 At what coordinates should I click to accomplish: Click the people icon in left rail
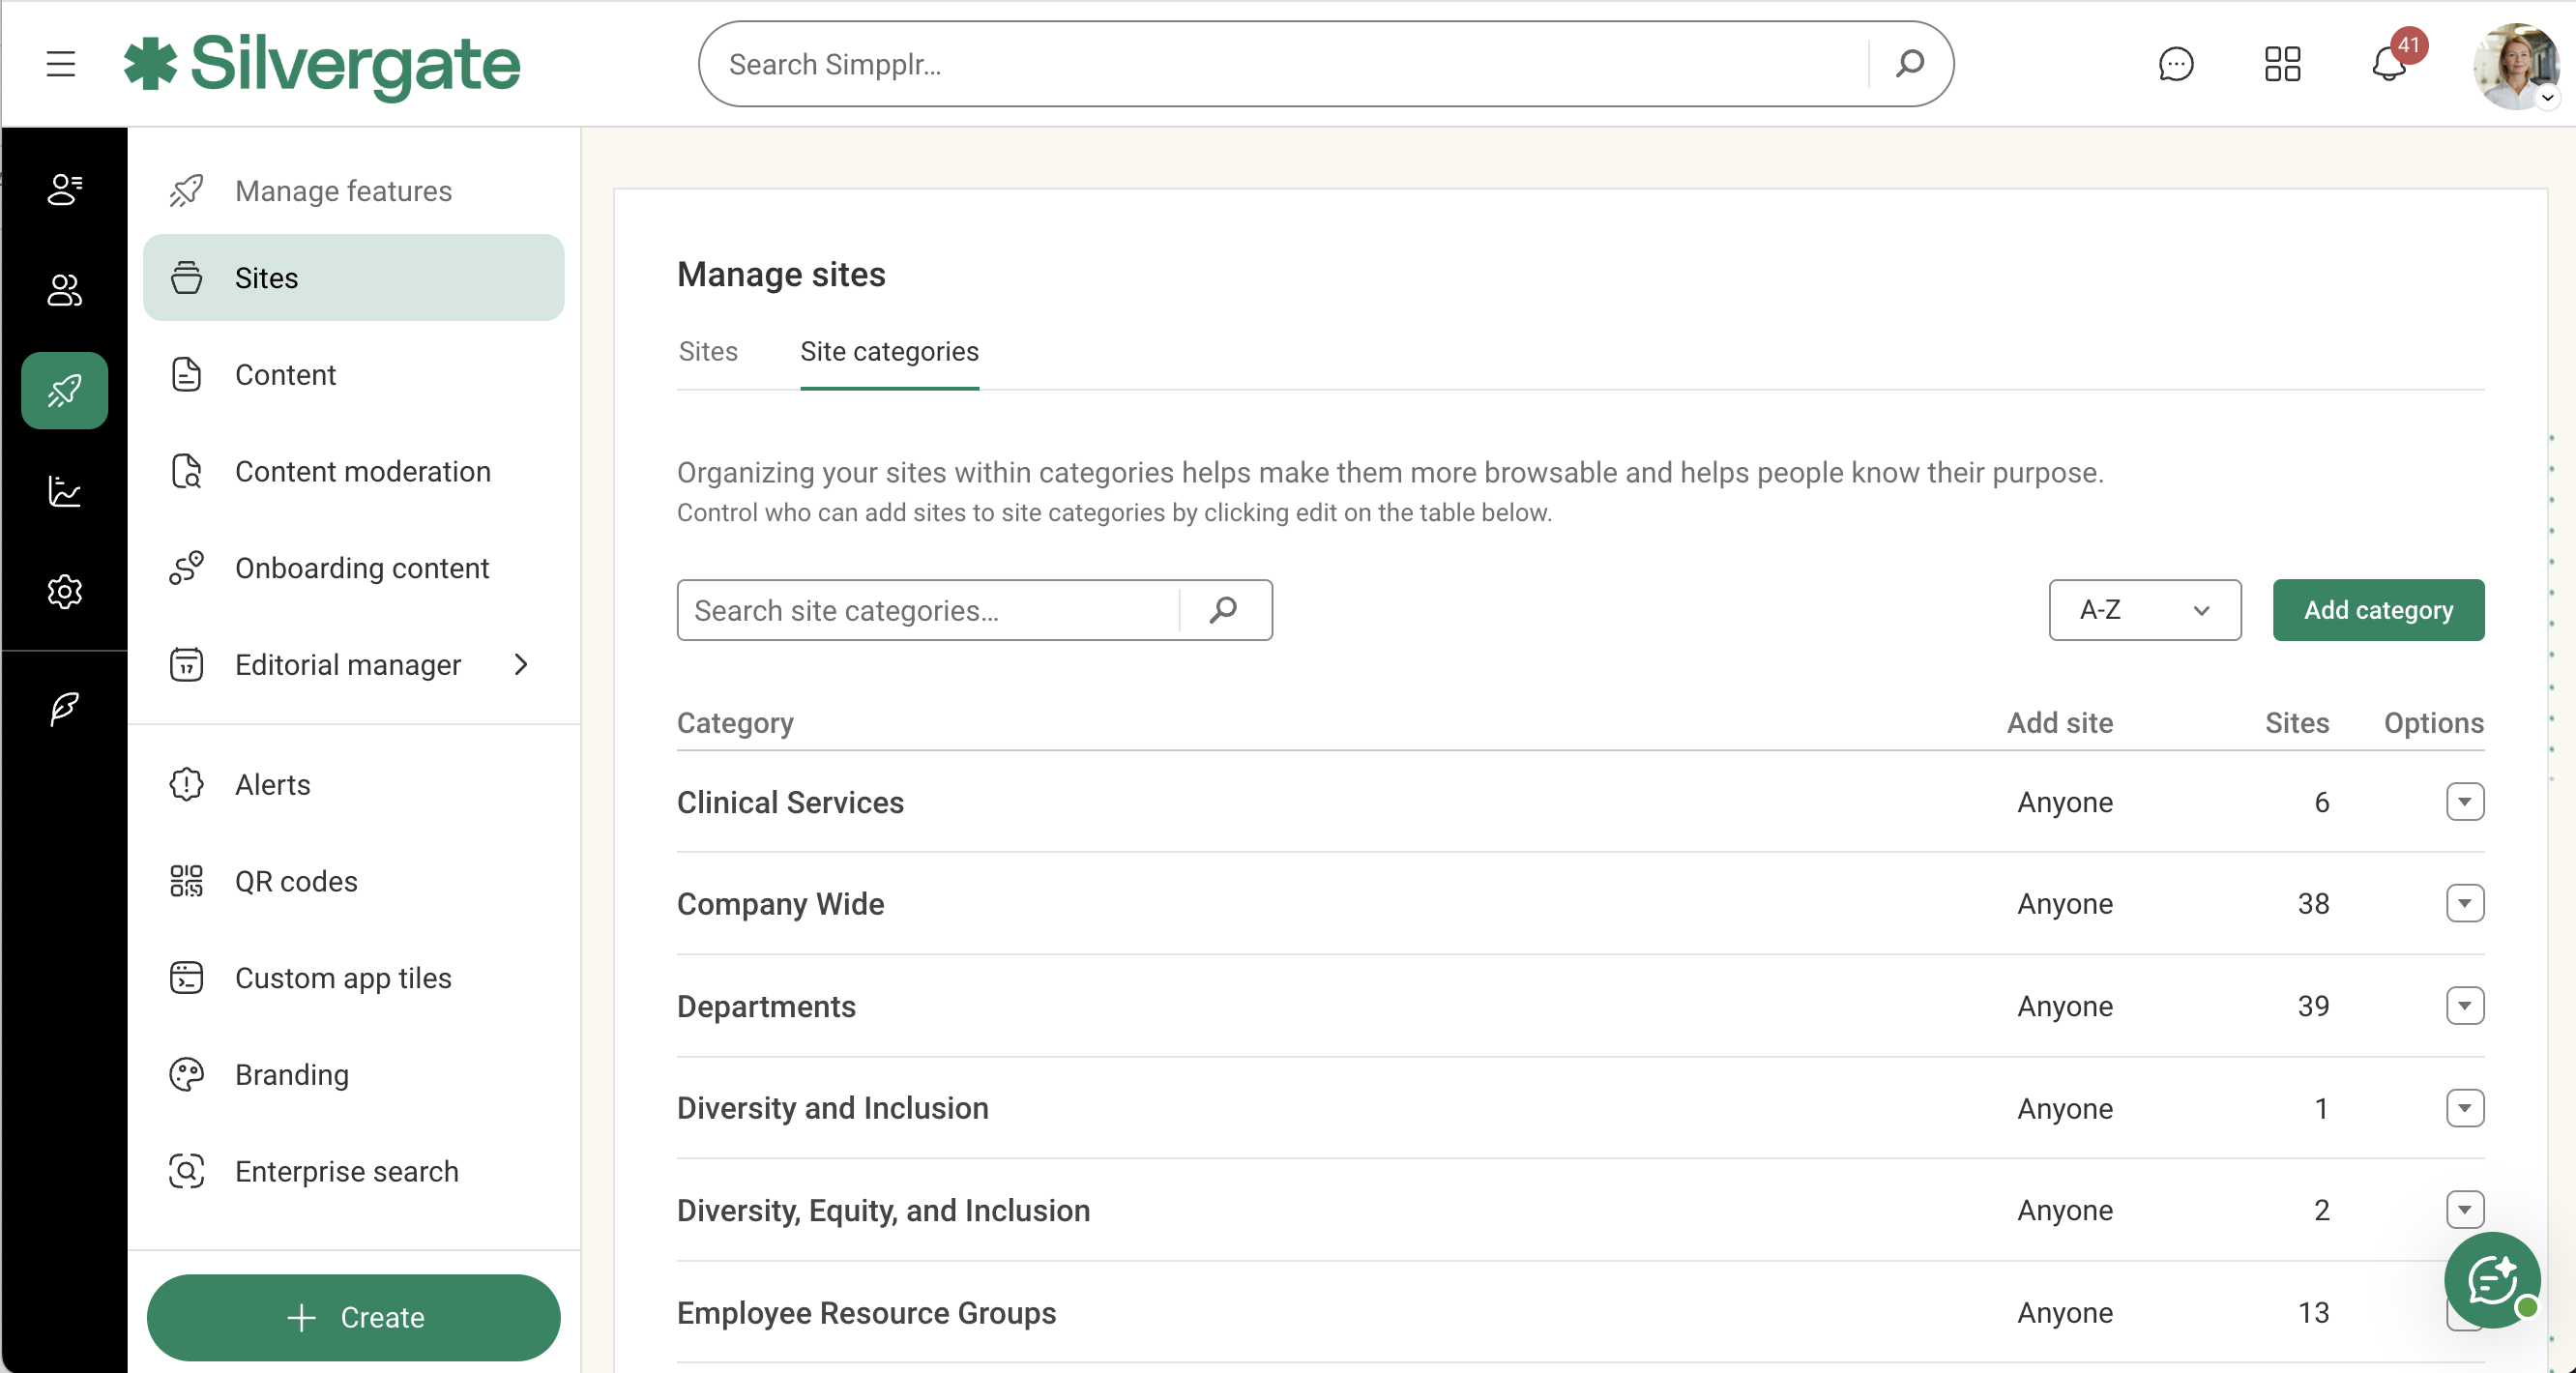64,290
